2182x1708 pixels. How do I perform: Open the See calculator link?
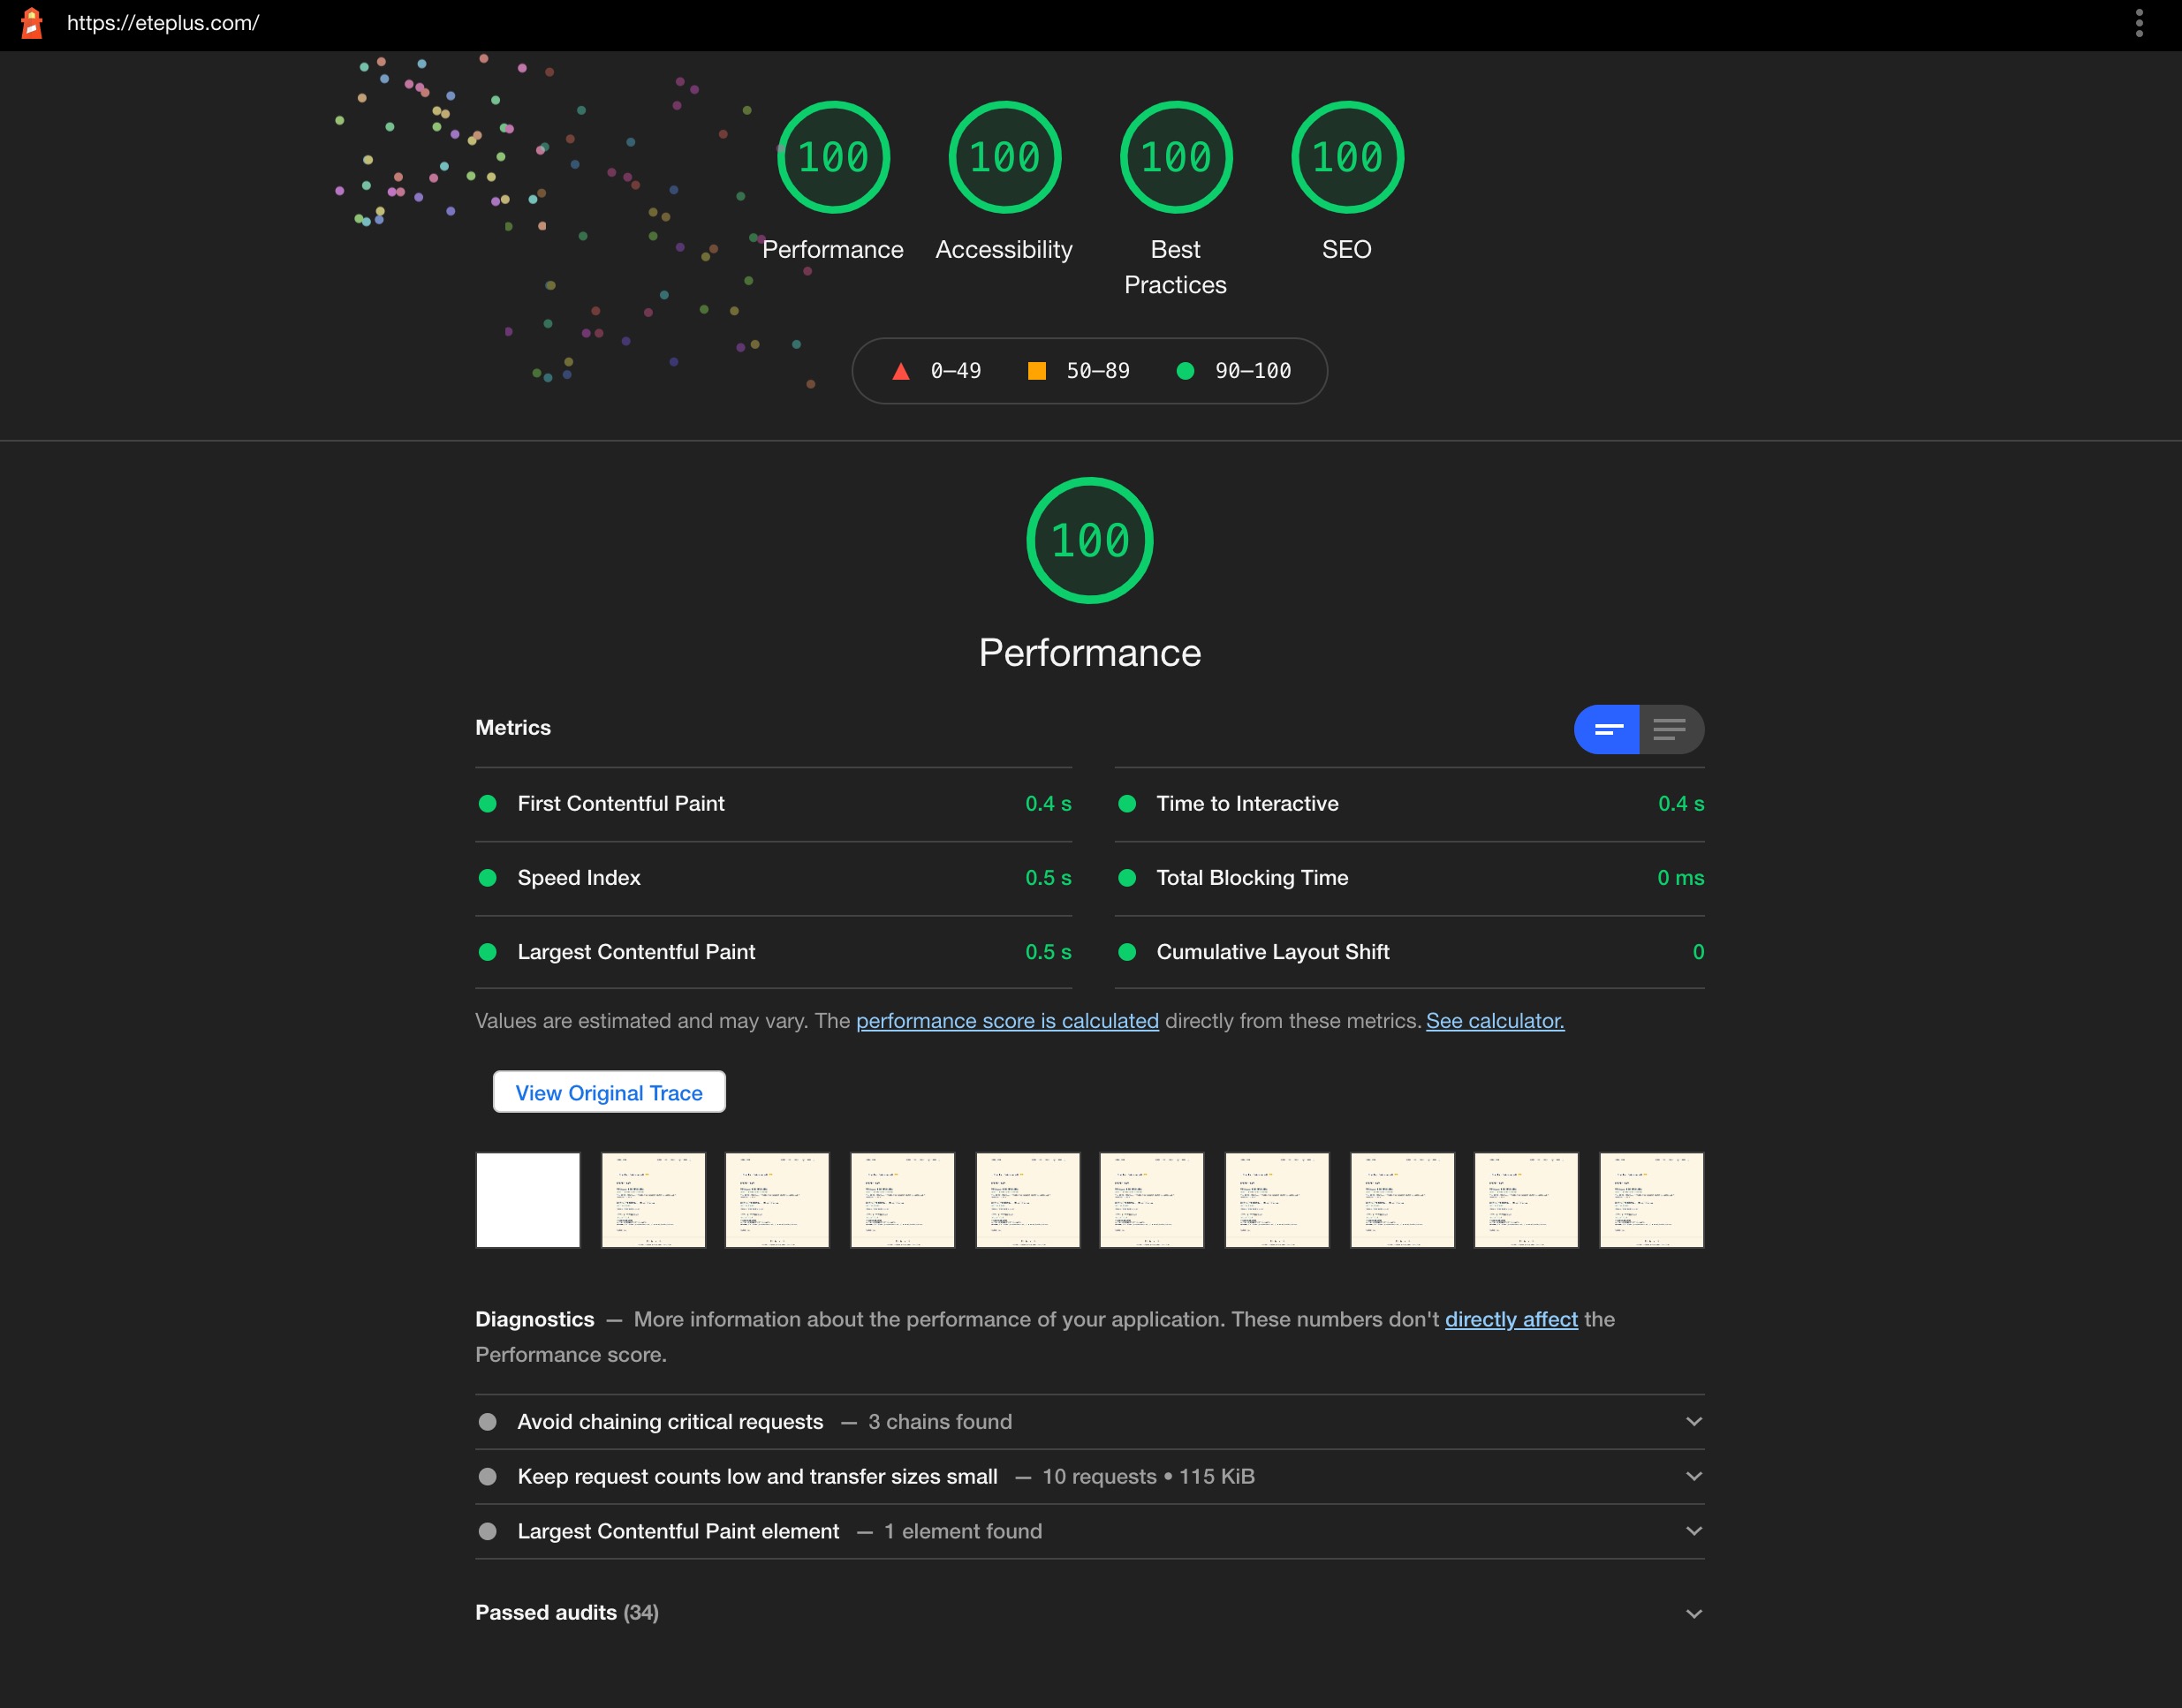[1495, 1021]
